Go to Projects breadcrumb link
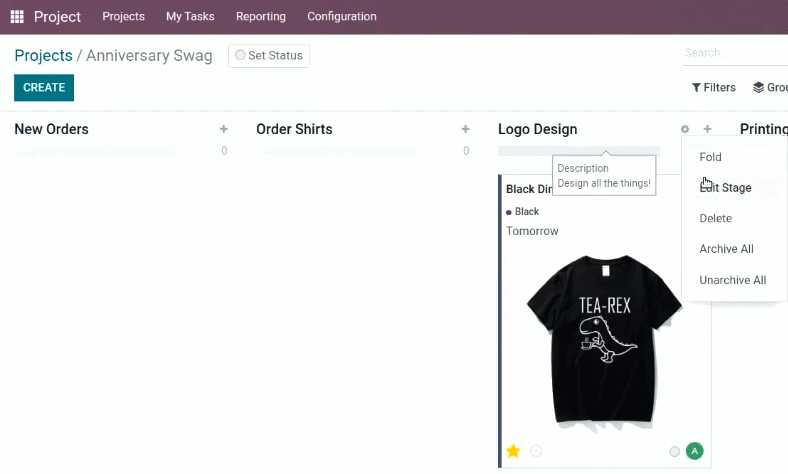The image size is (788, 474). click(43, 55)
